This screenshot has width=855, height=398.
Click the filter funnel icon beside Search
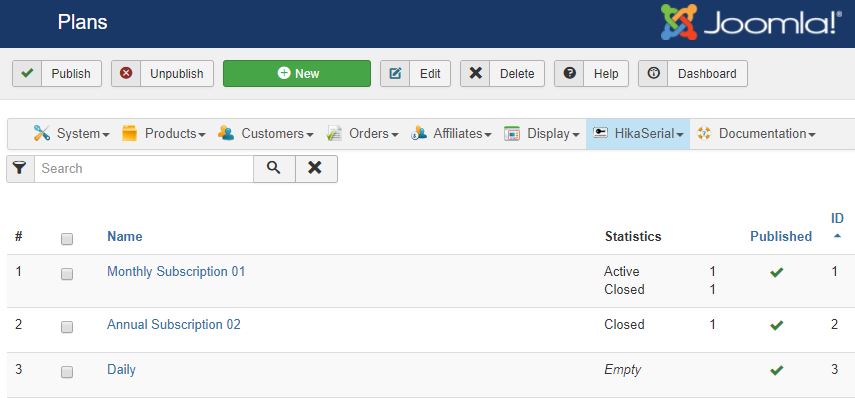coord(20,168)
